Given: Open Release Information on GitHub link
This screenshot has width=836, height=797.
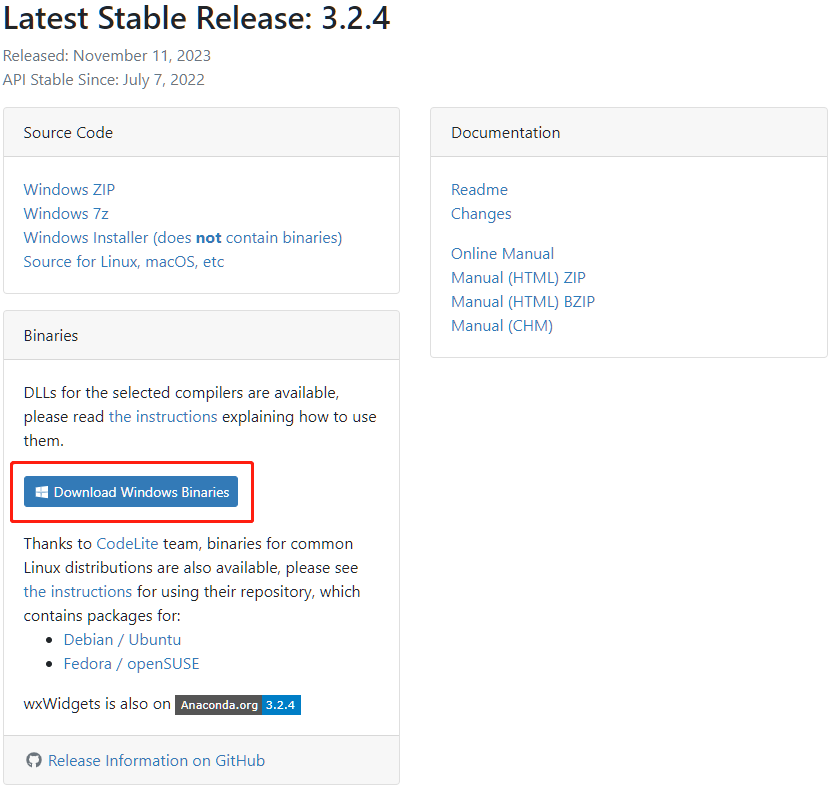Looking at the screenshot, I should [156, 761].
